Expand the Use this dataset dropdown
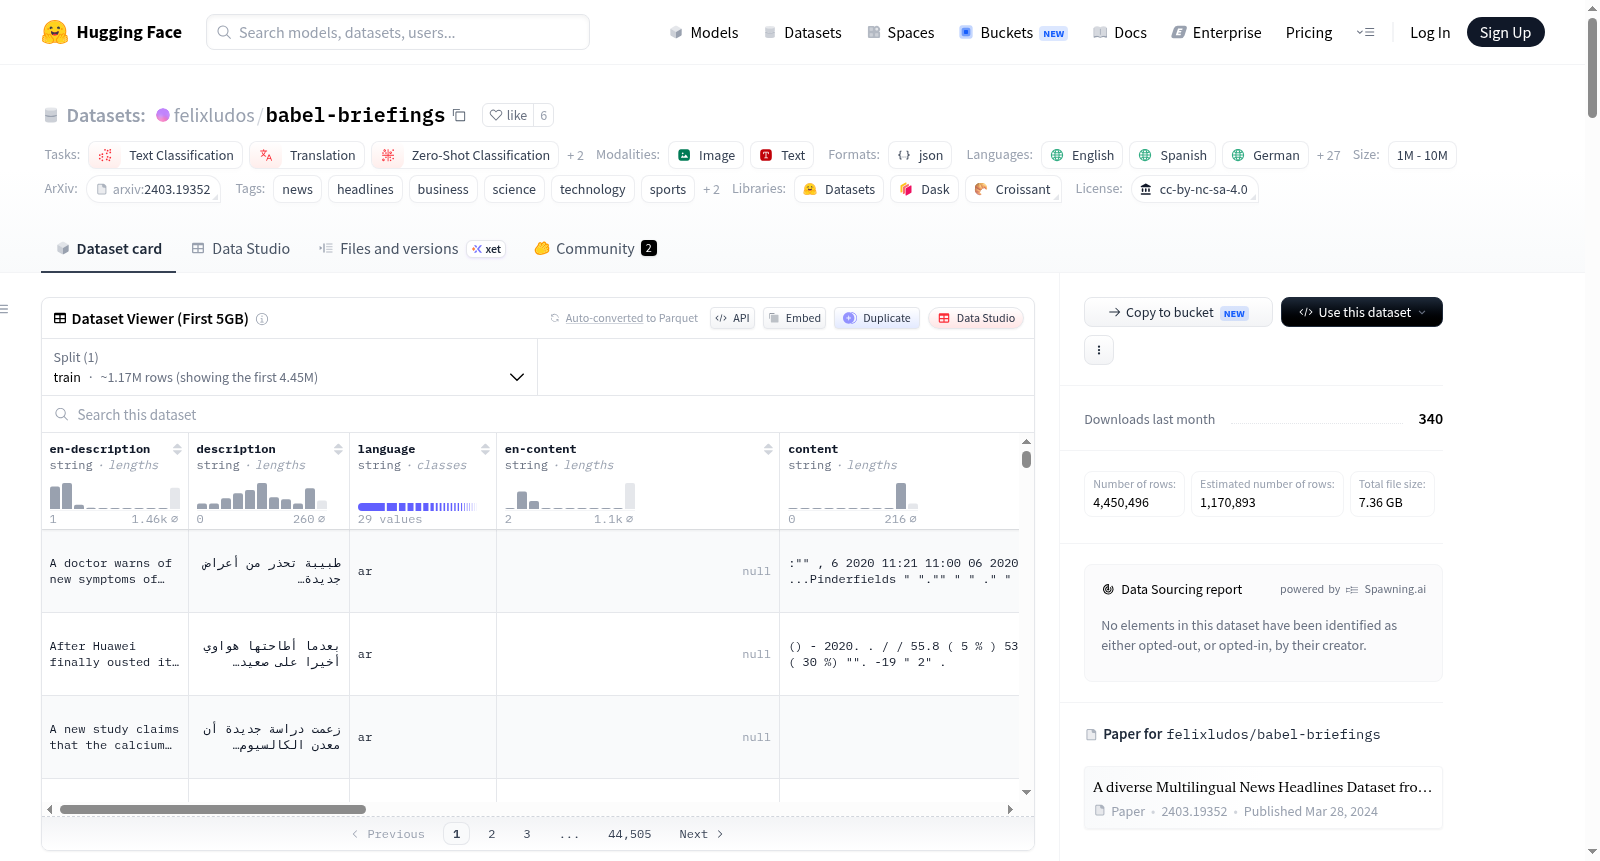Screen dimensions: 1600x861 point(1361,312)
